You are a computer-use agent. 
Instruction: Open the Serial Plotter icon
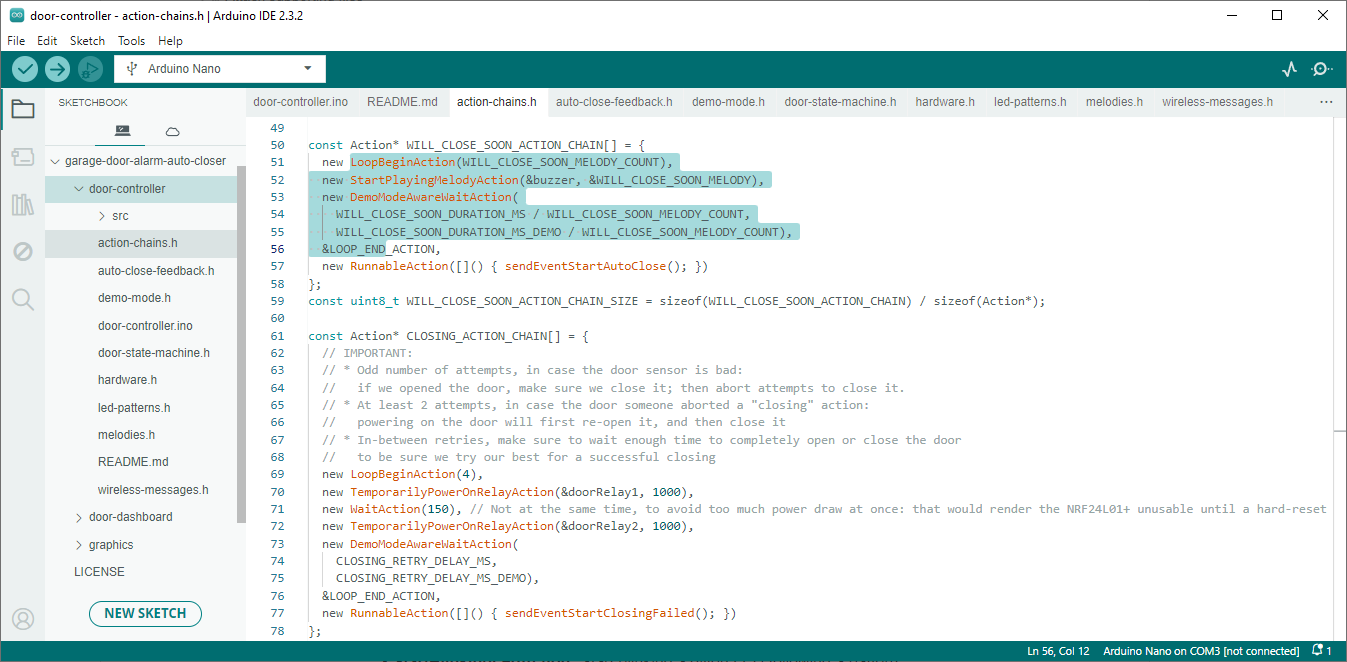tap(1290, 69)
